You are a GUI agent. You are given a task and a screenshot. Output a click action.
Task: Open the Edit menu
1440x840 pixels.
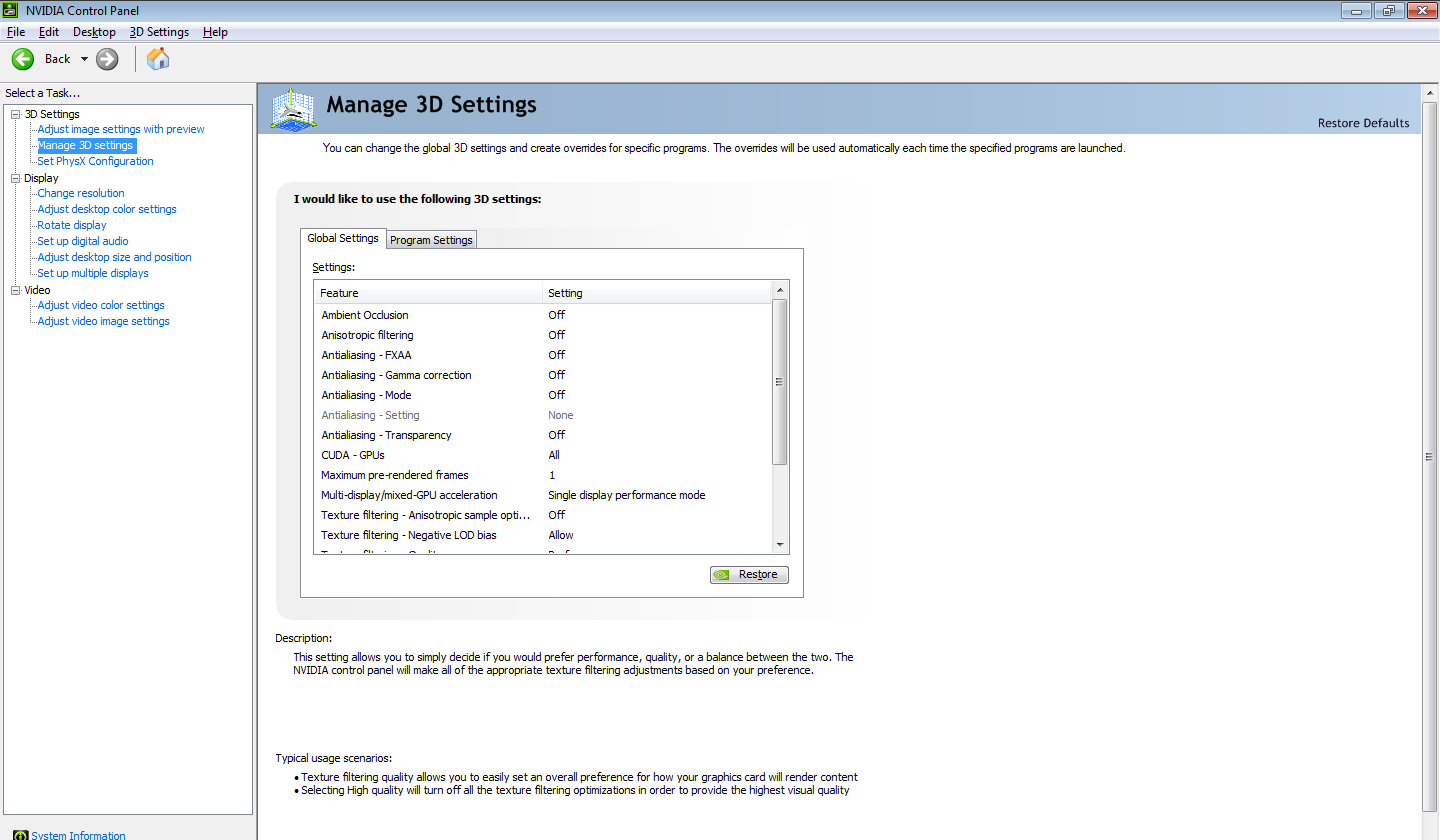coord(49,32)
